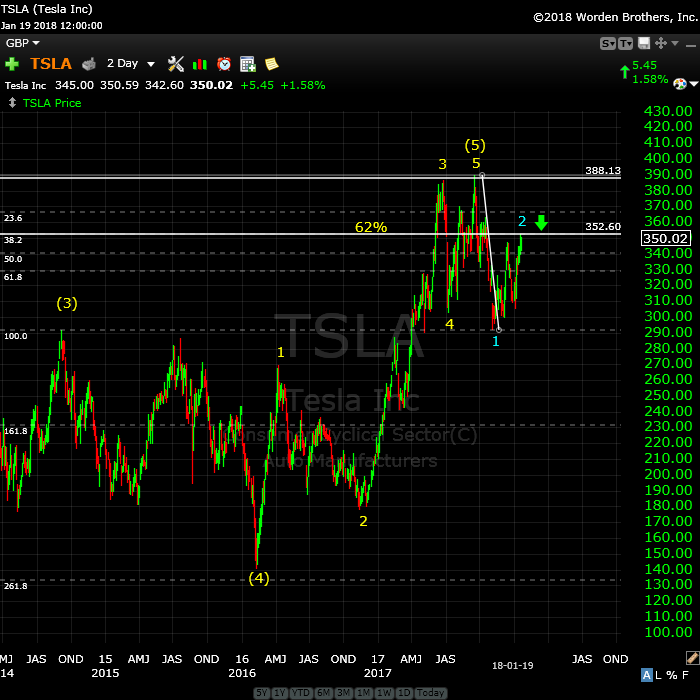This screenshot has height=700, width=700.
Task: Click the 100.00 price axis label
Action: coord(668,632)
